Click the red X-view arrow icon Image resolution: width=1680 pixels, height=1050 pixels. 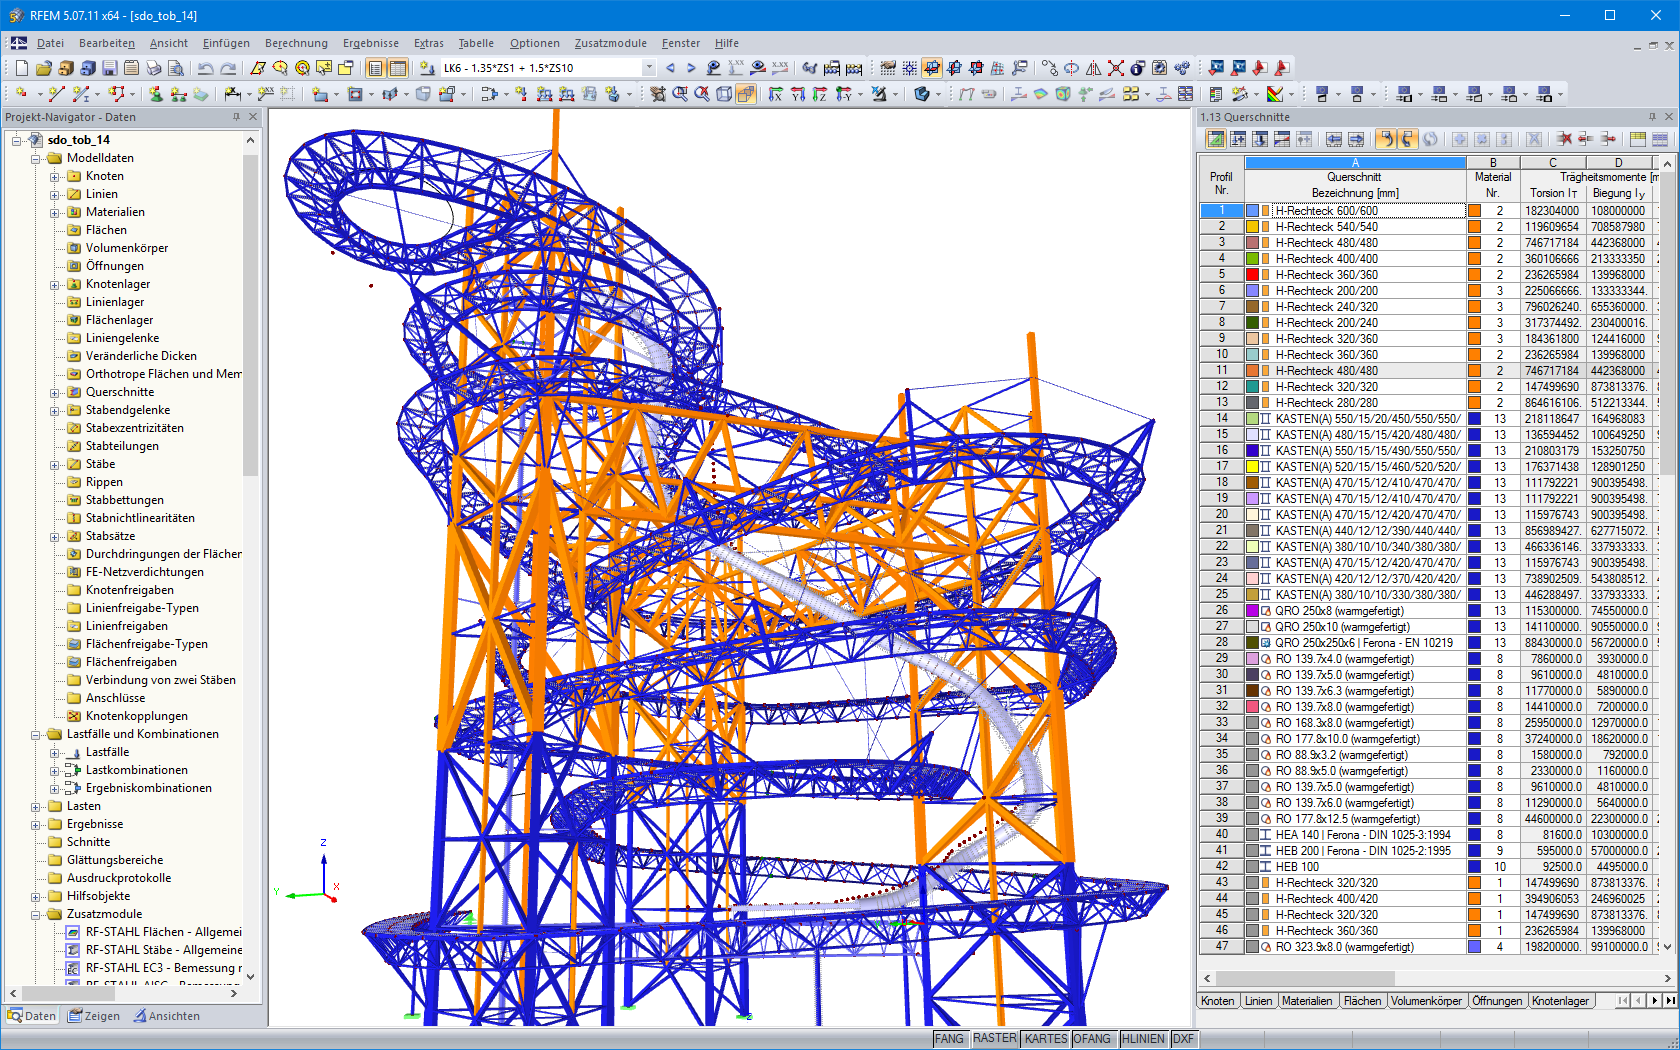774,94
